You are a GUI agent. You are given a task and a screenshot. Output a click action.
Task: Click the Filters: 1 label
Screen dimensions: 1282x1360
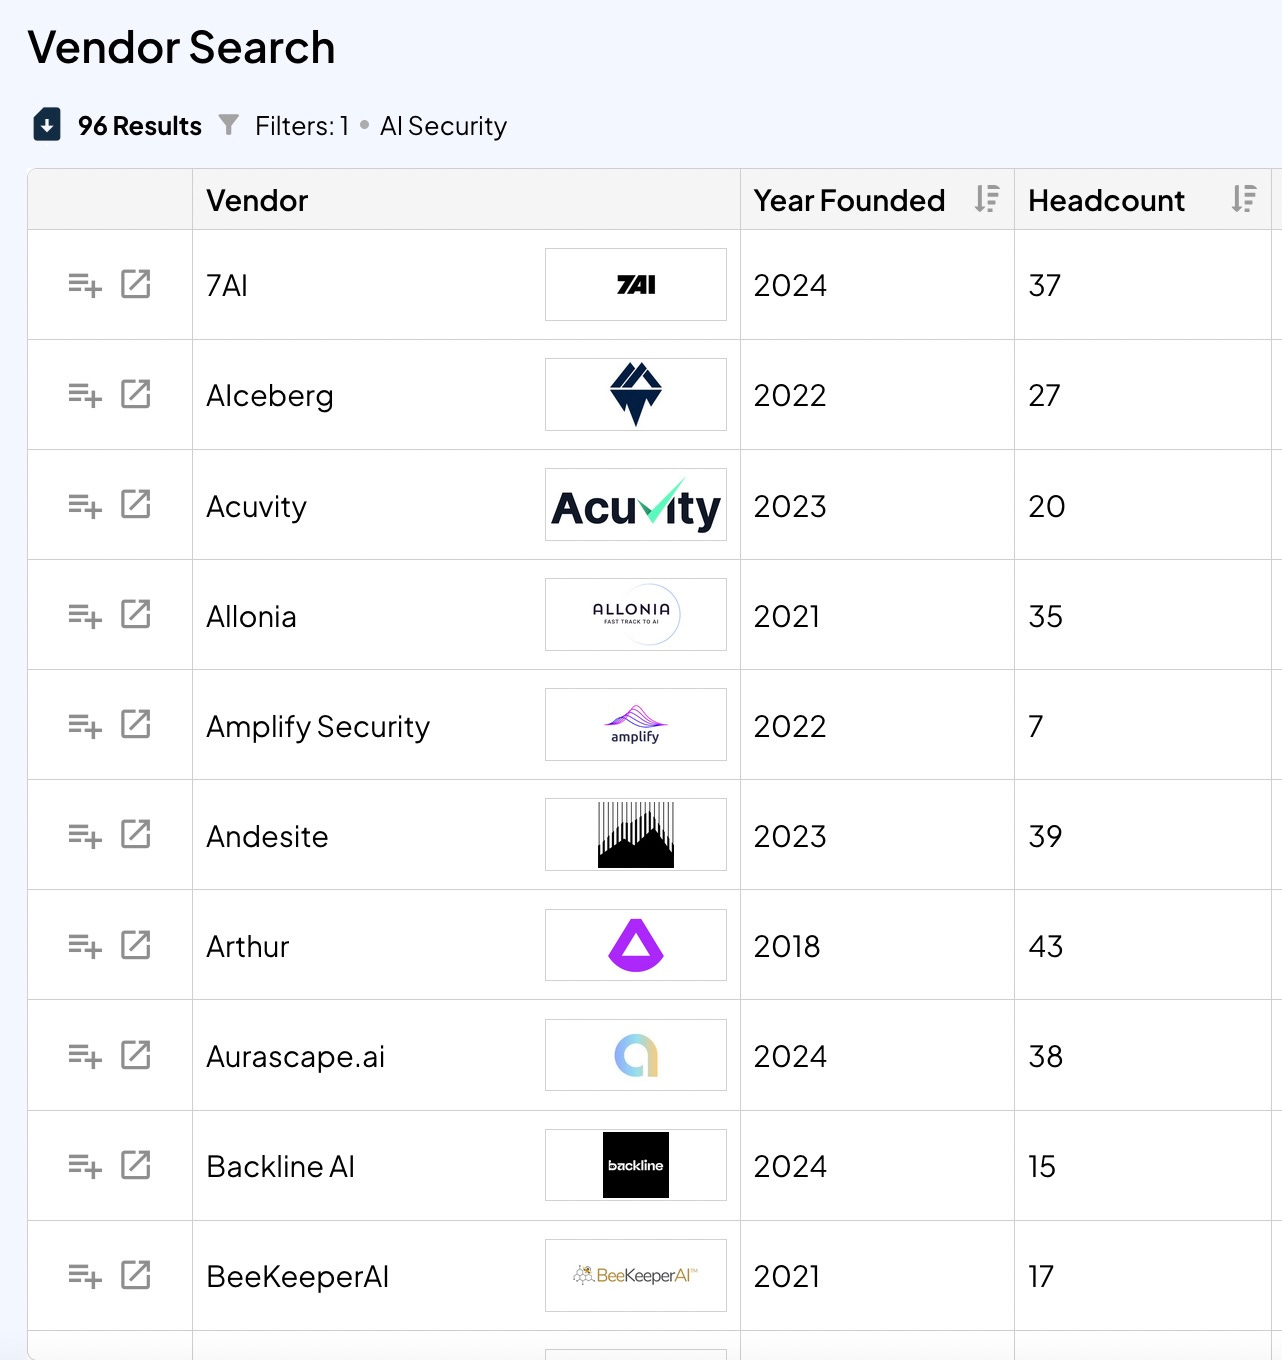tap(301, 126)
